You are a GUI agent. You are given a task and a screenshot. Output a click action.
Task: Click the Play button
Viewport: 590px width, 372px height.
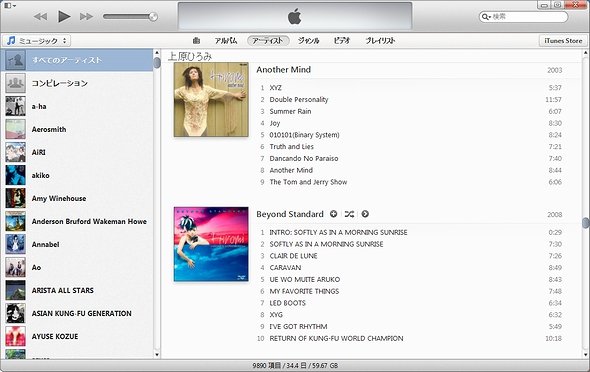(x=64, y=17)
